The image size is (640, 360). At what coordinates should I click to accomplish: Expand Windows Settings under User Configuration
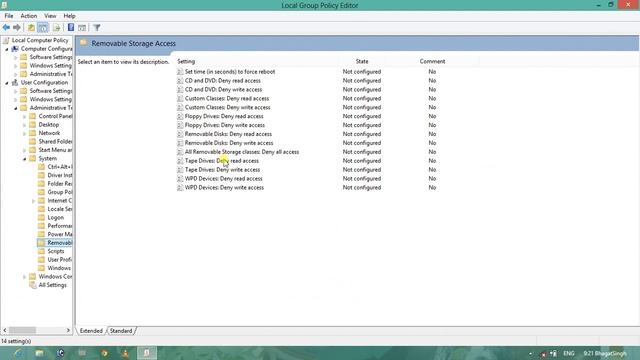pyautogui.click(x=16, y=100)
